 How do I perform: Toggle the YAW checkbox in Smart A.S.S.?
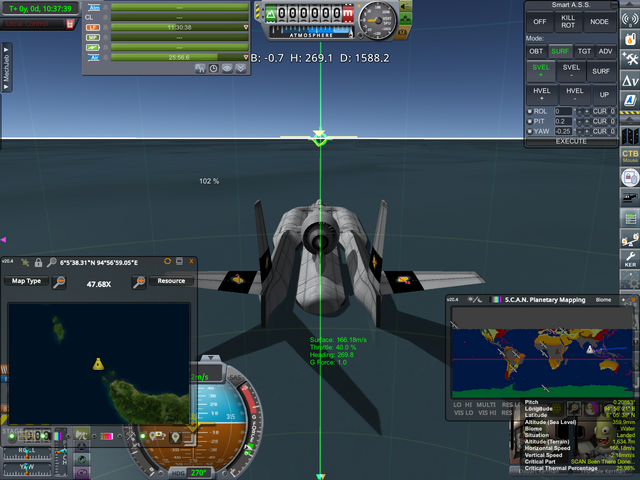click(529, 131)
